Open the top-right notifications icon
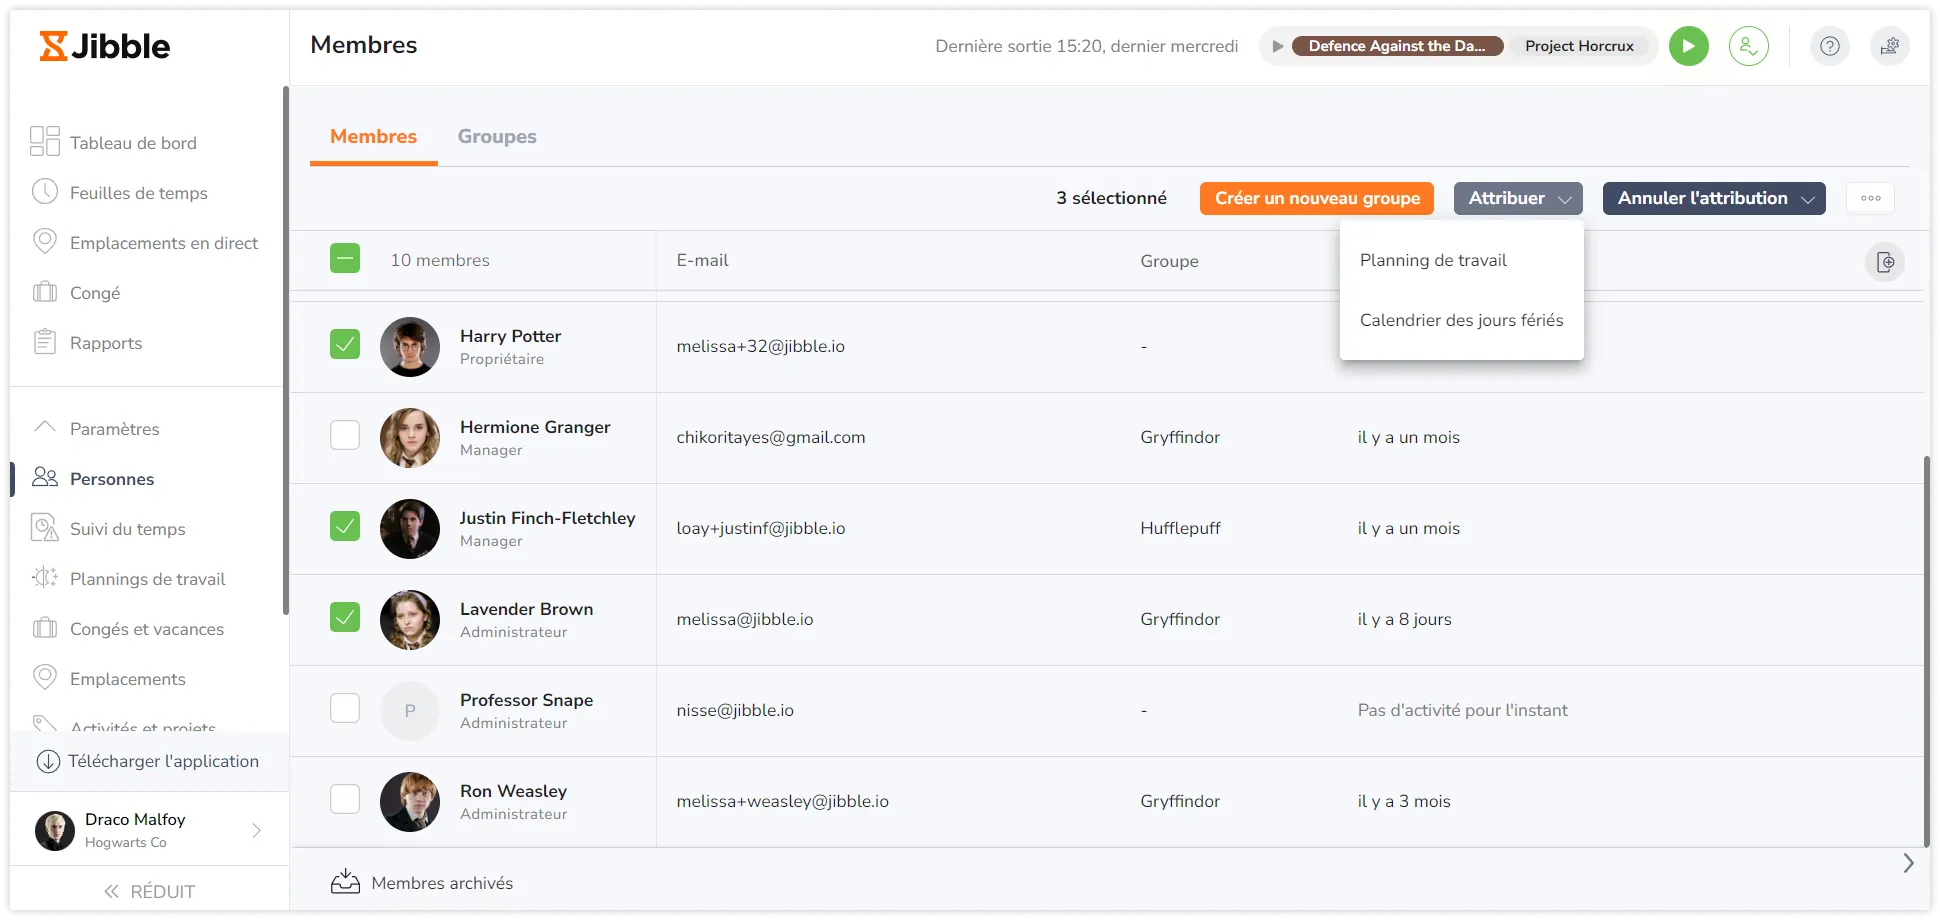 click(x=1889, y=46)
